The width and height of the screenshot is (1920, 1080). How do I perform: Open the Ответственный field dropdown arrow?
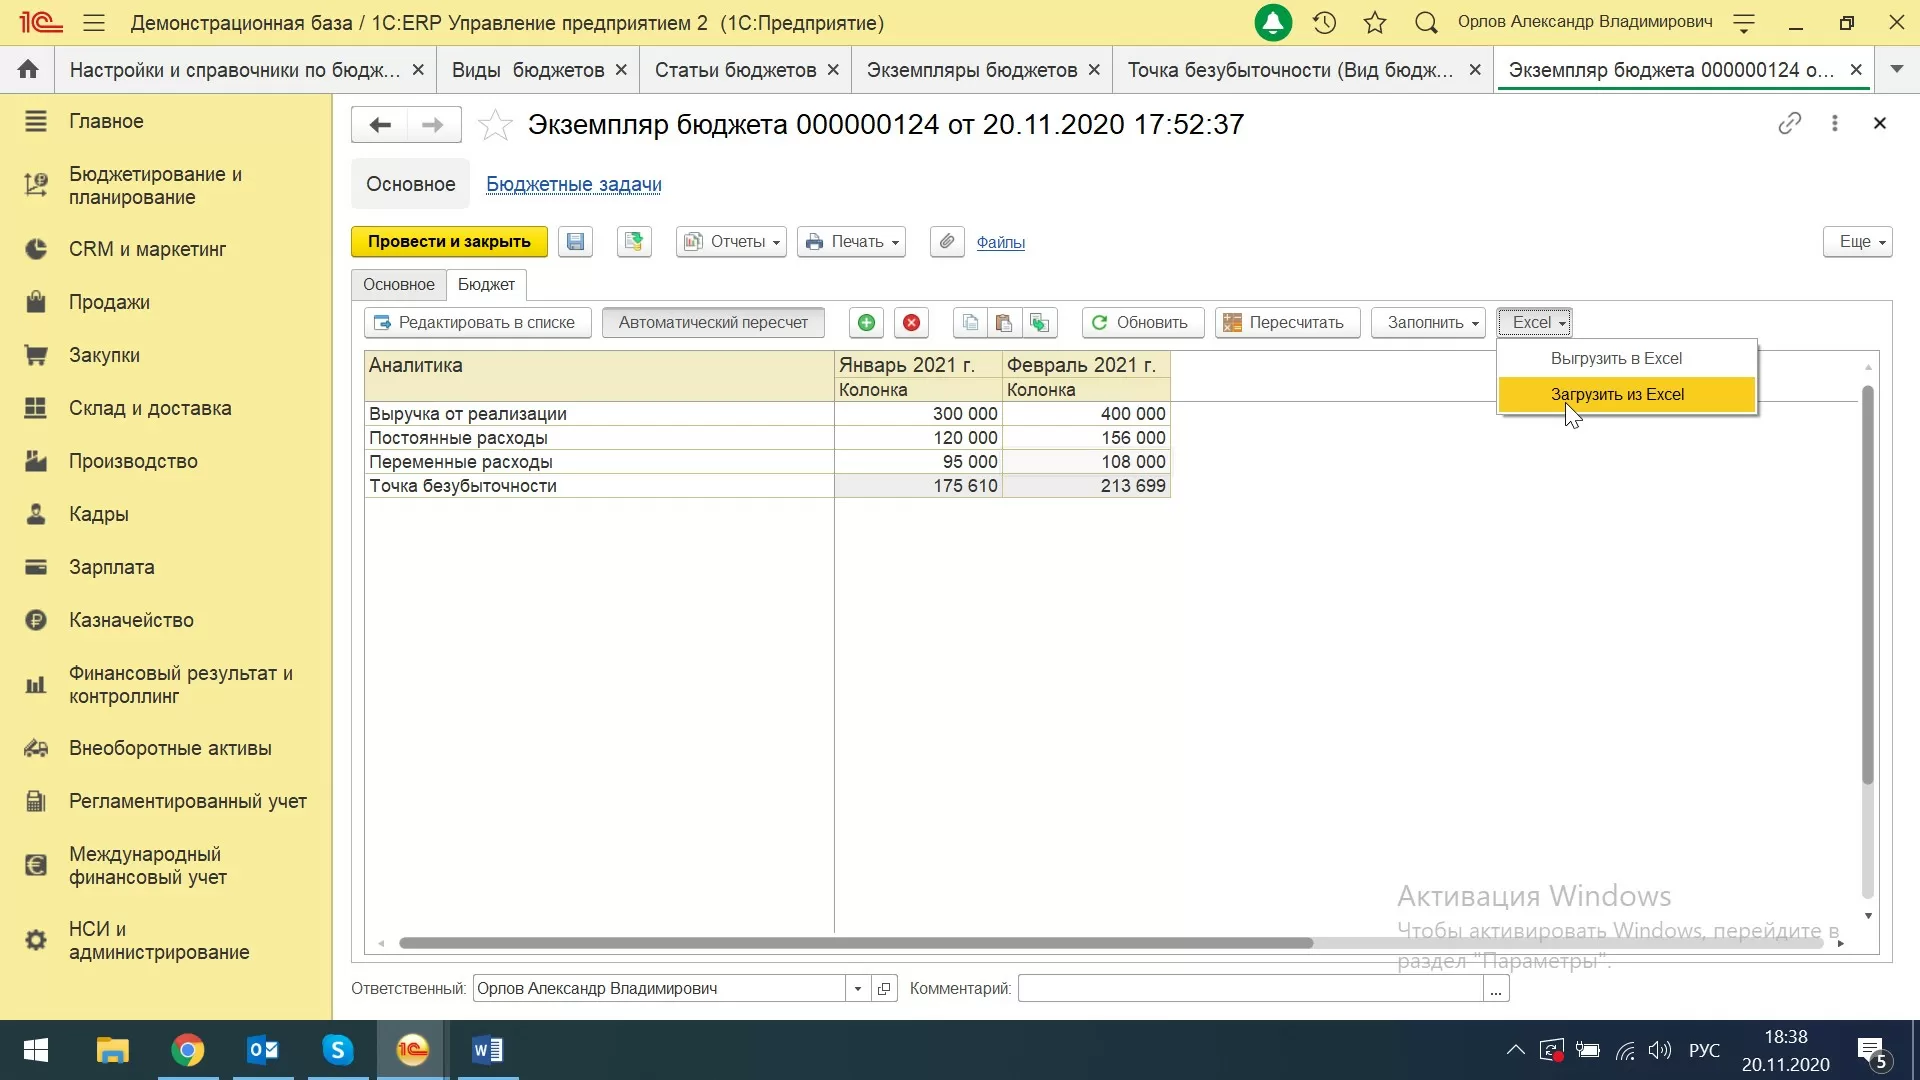pyautogui.click(x=857, y=989)
